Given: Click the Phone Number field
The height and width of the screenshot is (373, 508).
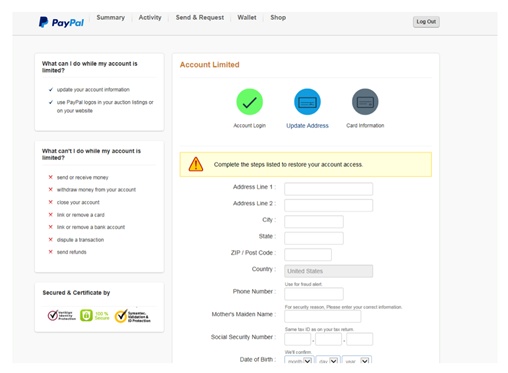Looking at the screenshot, I should (314, 294).
